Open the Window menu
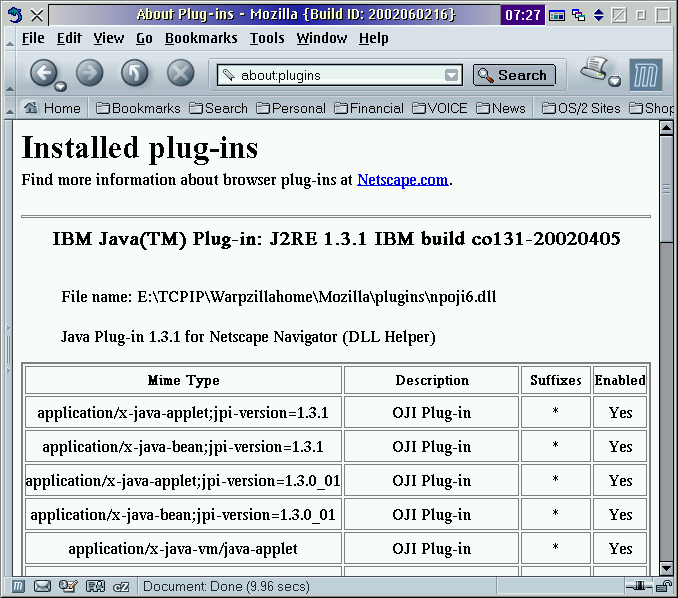This screenshot has width=678, height=598. click(322, 38)
